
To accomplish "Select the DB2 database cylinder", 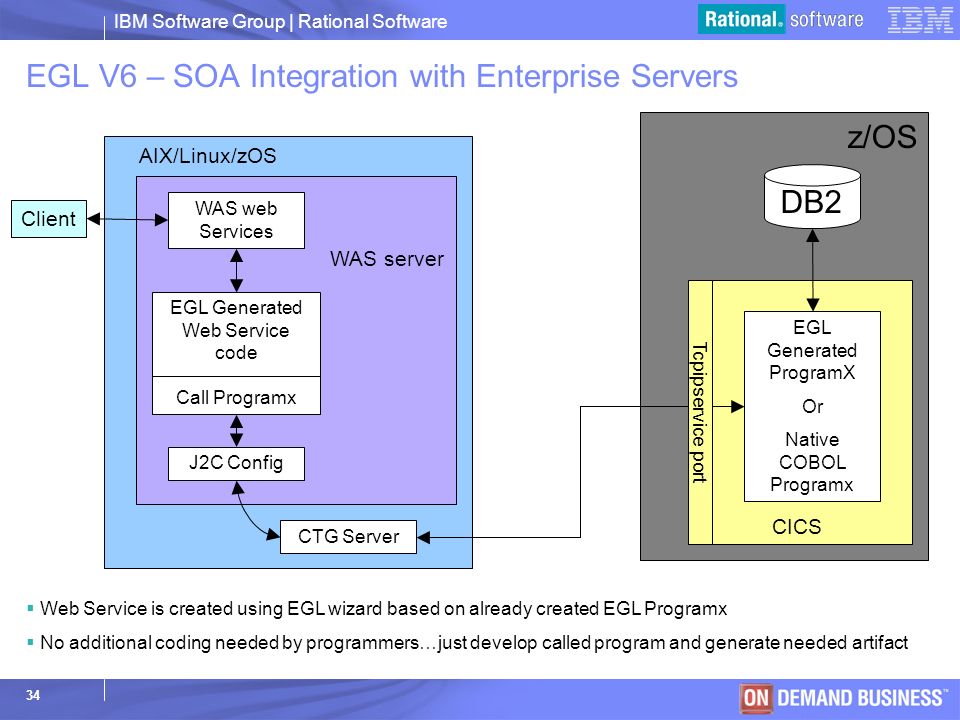I will pyautogui.click(x=812, y=197).
